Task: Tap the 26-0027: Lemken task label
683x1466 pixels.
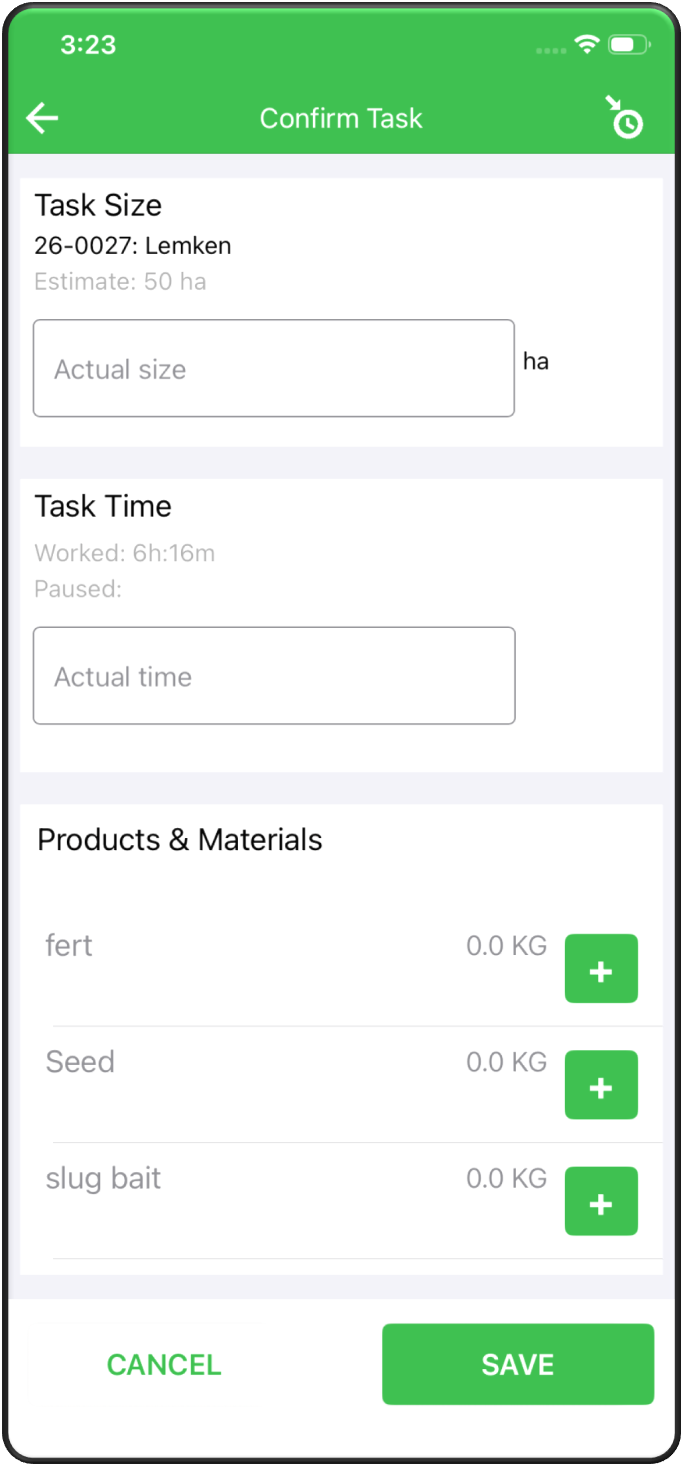Action: pos(133,245)
